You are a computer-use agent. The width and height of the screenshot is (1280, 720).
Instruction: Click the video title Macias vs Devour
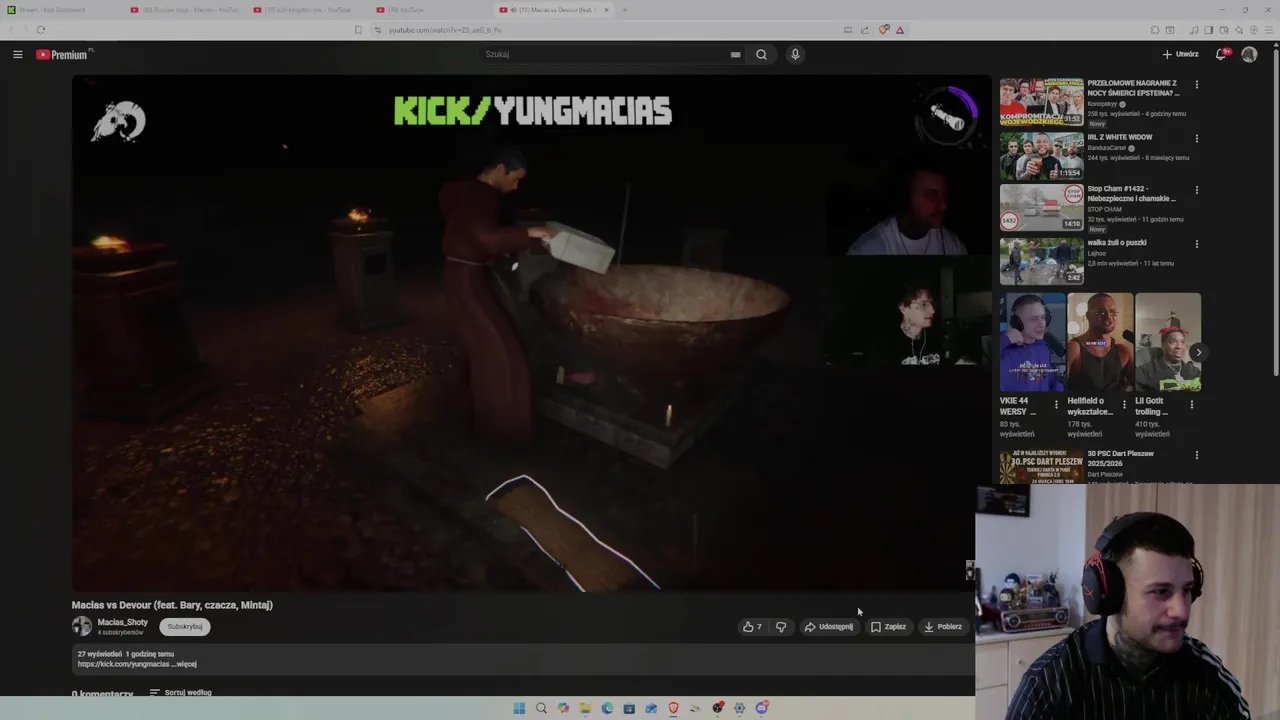pos(172,605)
